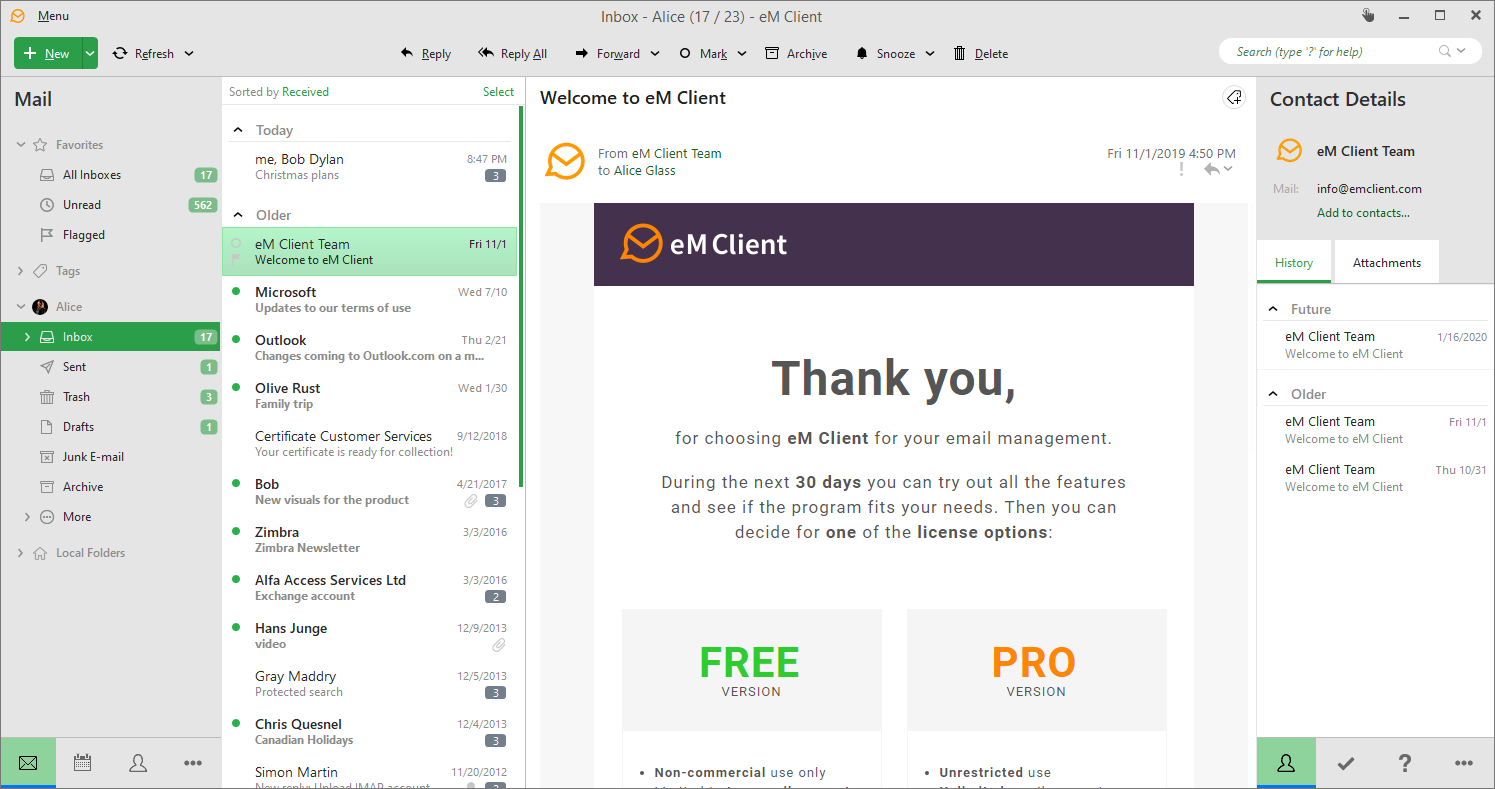Screen dimensions: 1495x789
Task: Toggle read status dot on Olive Rust email
Action: coord(236,387)
